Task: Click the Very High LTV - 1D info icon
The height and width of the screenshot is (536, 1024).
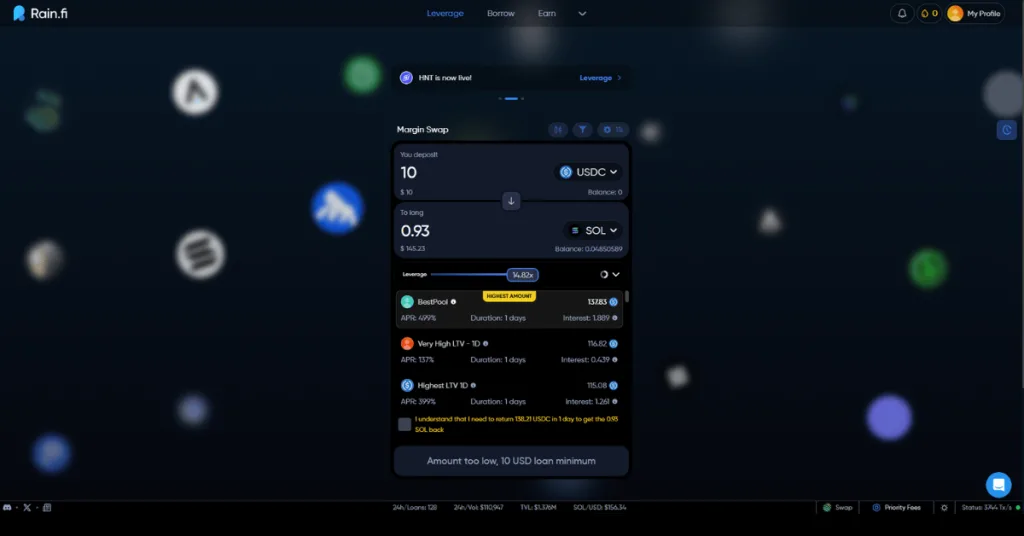Action: click(x=485, y=343)
